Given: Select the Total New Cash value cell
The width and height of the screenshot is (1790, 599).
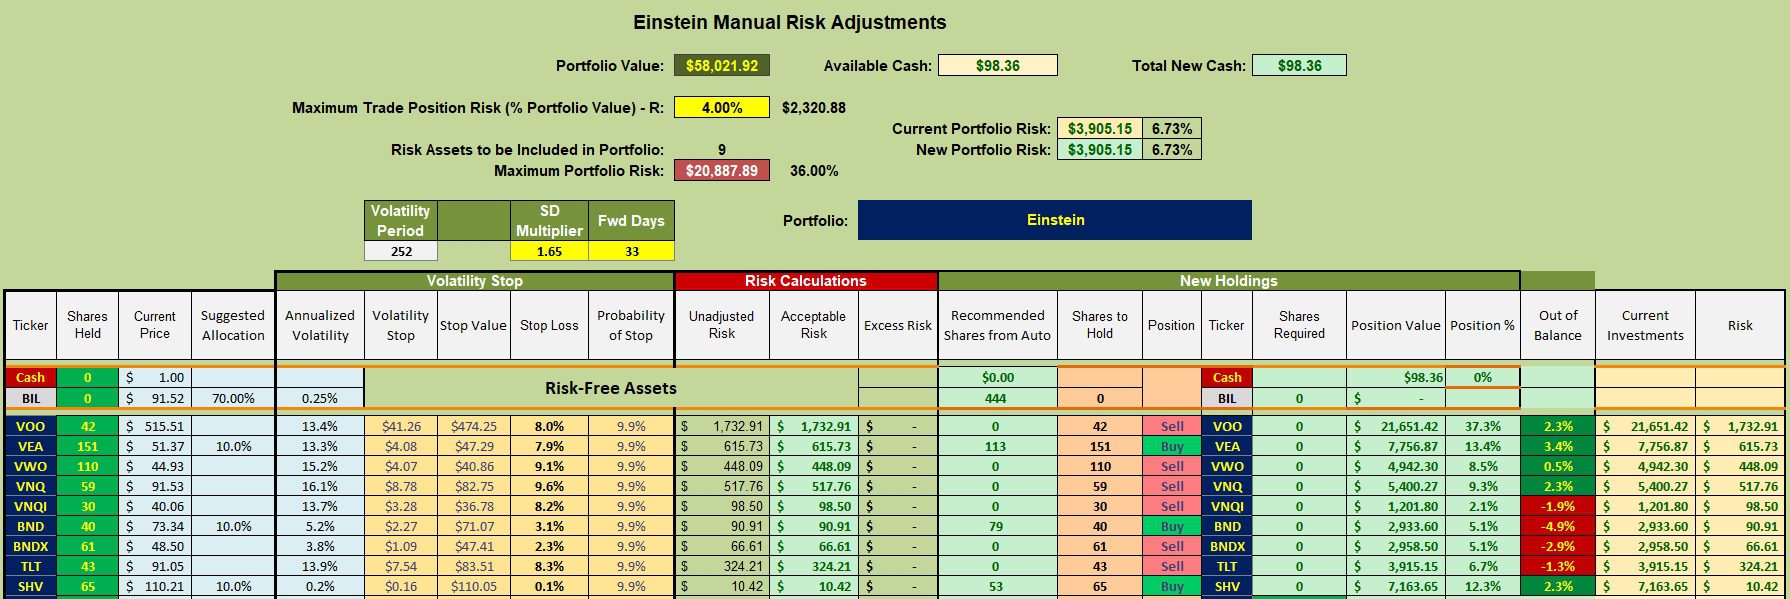Looking at the screenshot, I should [x=1299, y=66].
